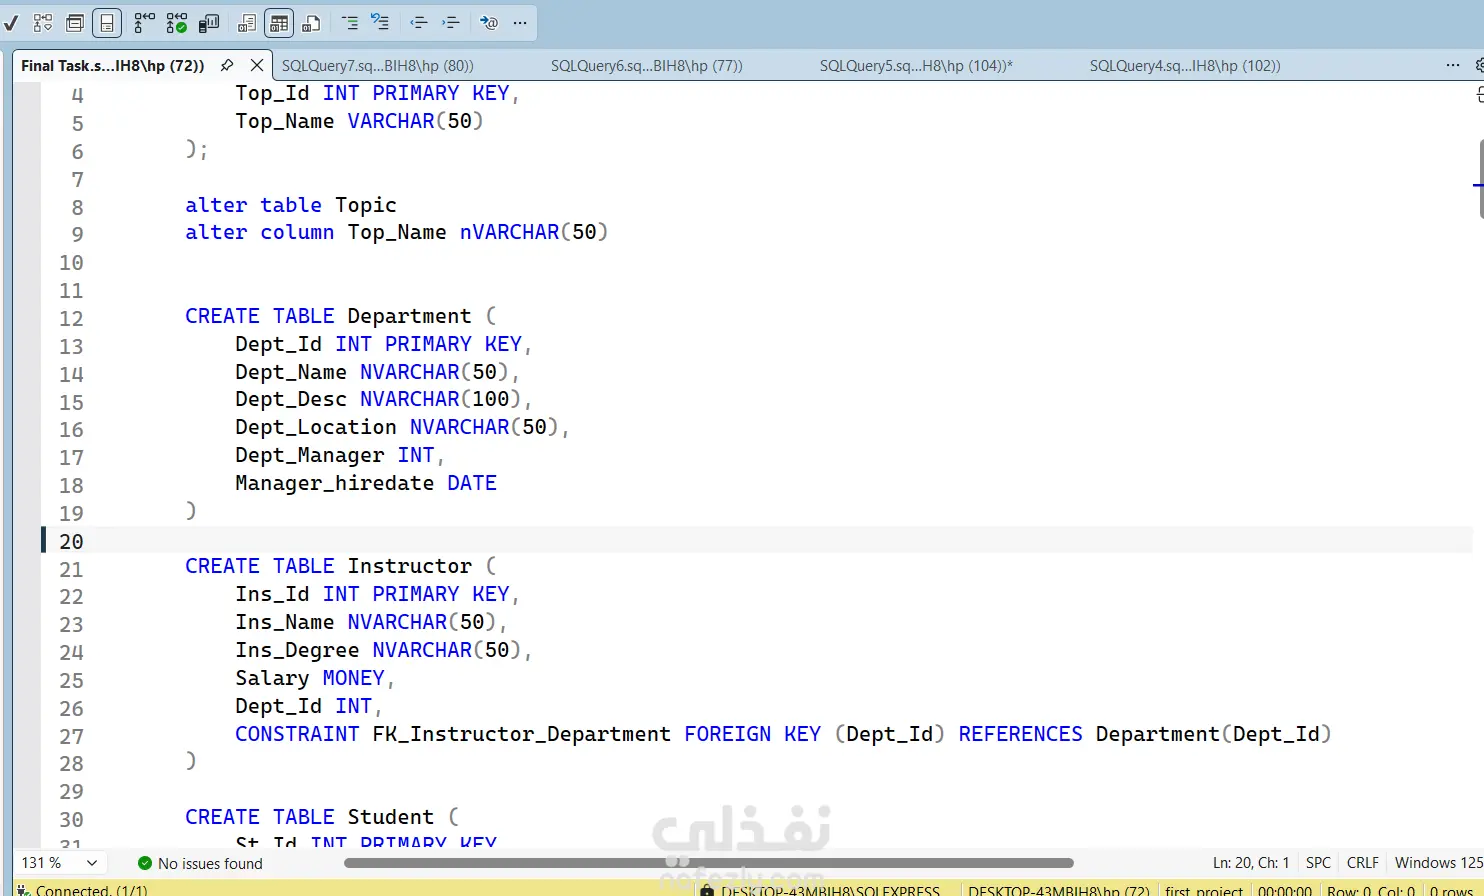Image resolution: width=1484 pixels, height=896 pixels.
Task: Click the CRLF line ending indicator
Action: point(1362,863)
